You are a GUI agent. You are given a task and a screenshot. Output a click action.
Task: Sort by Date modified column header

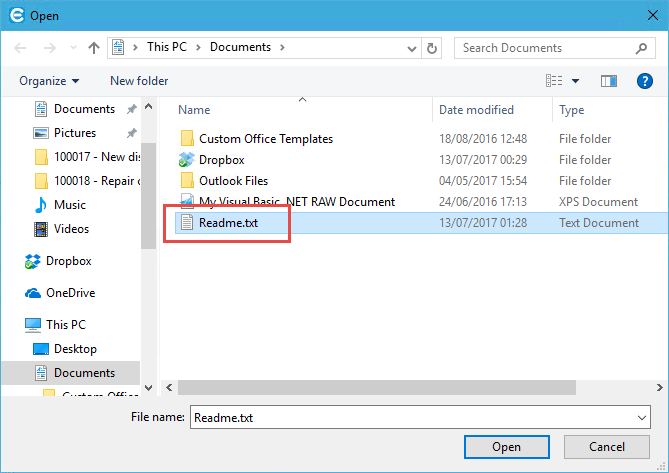(x=476, y=110)
